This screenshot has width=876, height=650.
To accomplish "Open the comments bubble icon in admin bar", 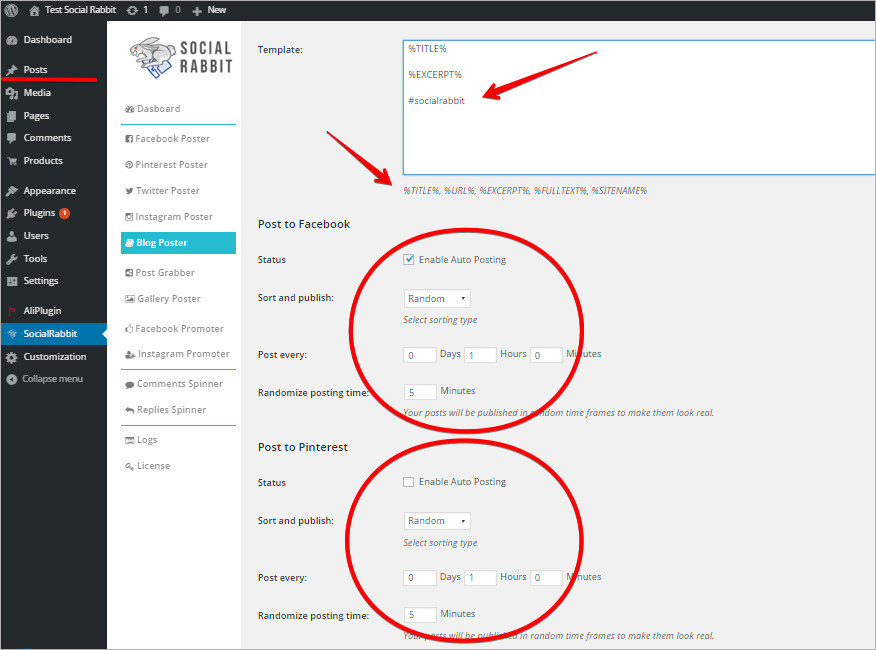I will click(x=164, y=10).
